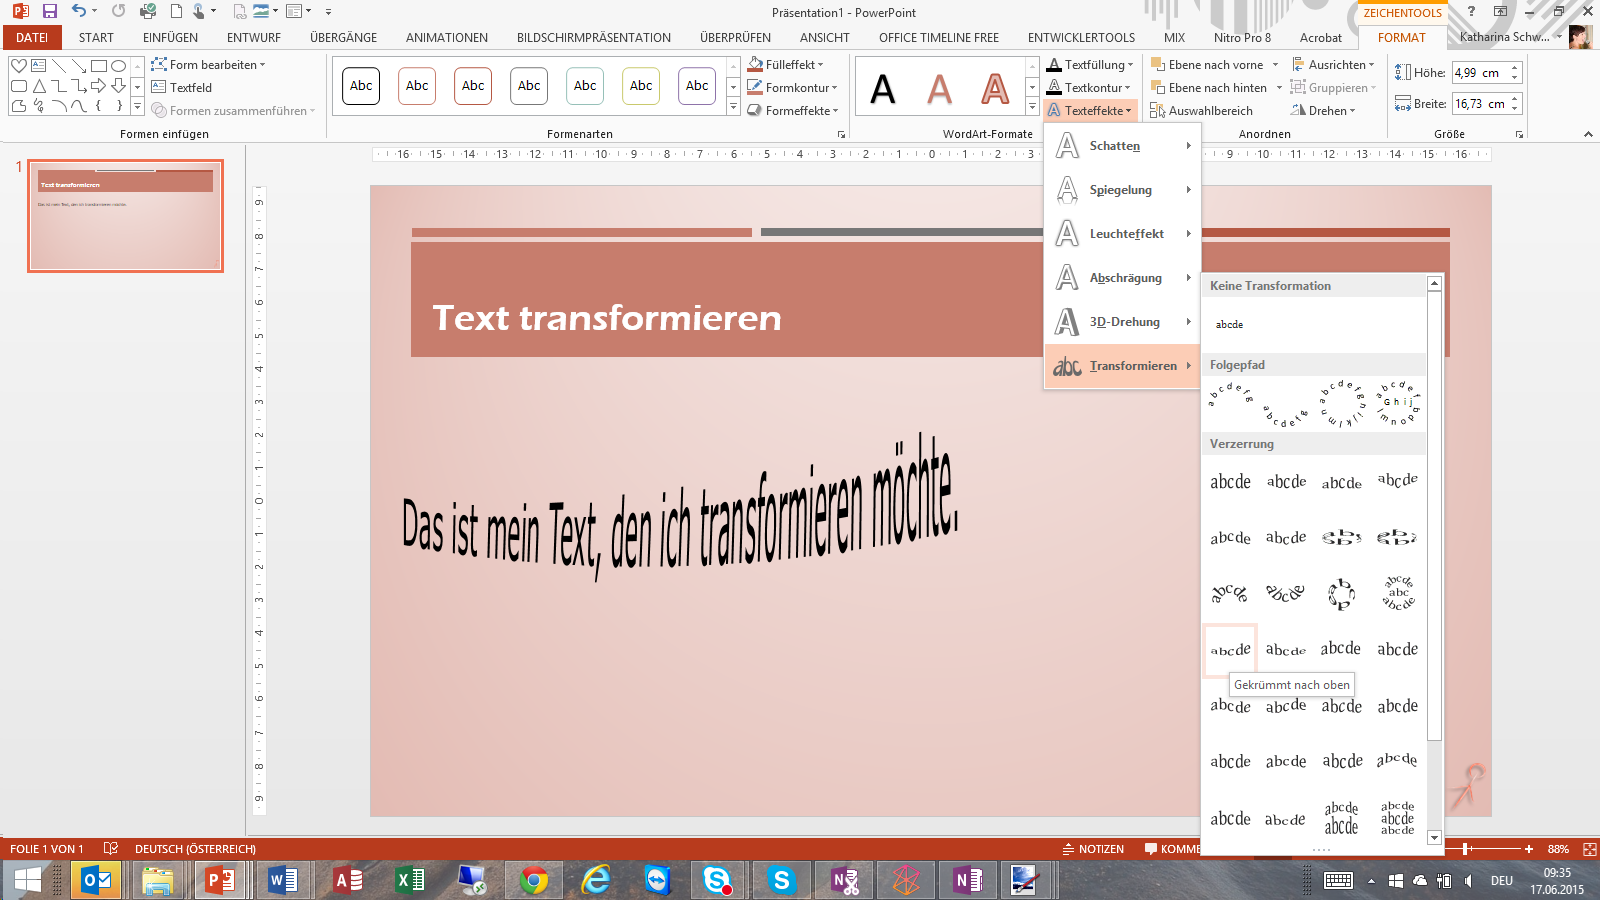Viewport: 1600px width, 900px height.
Task: Apply the 'abcde' no-transformation option
Action: click(1229, 325)
